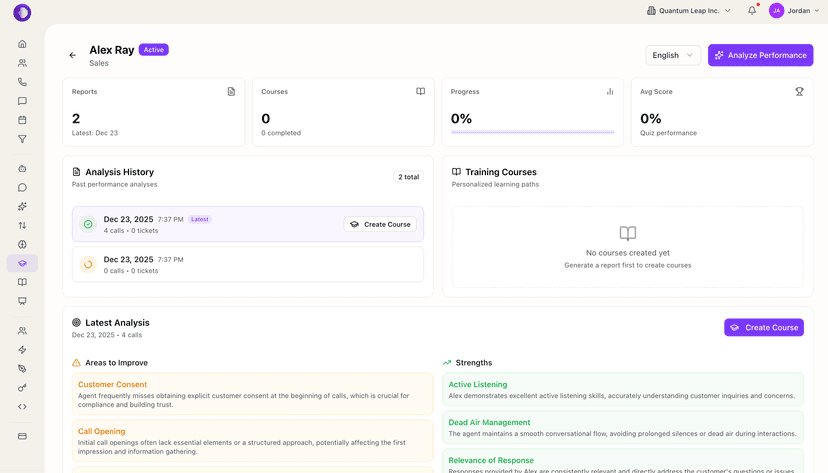Image resolution: width=828 pixels, height=473 pixels.
Task: Click the key icon in sidebar
Action: pyautogui.click(x=22, y=388)
